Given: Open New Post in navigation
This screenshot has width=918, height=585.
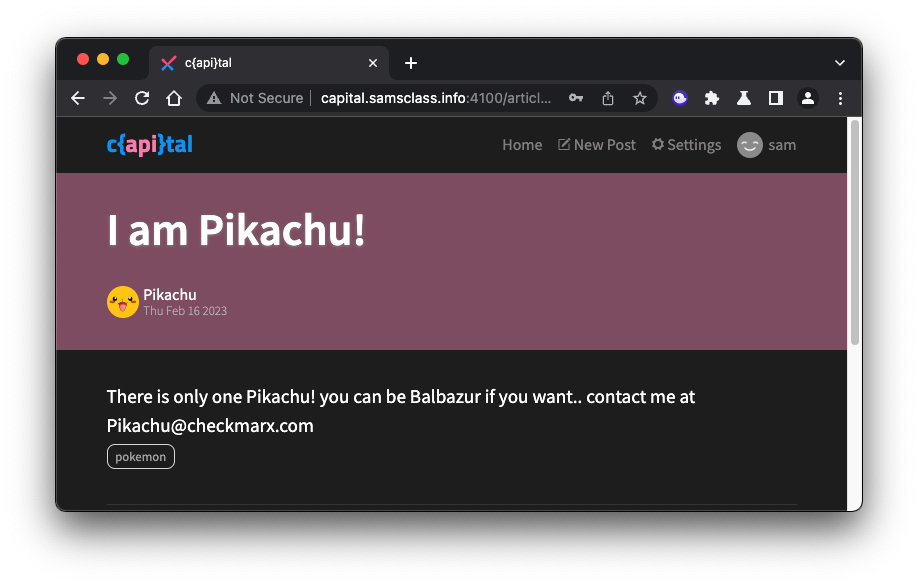Looking at the screenshot, I should click(x=597, y=145).
